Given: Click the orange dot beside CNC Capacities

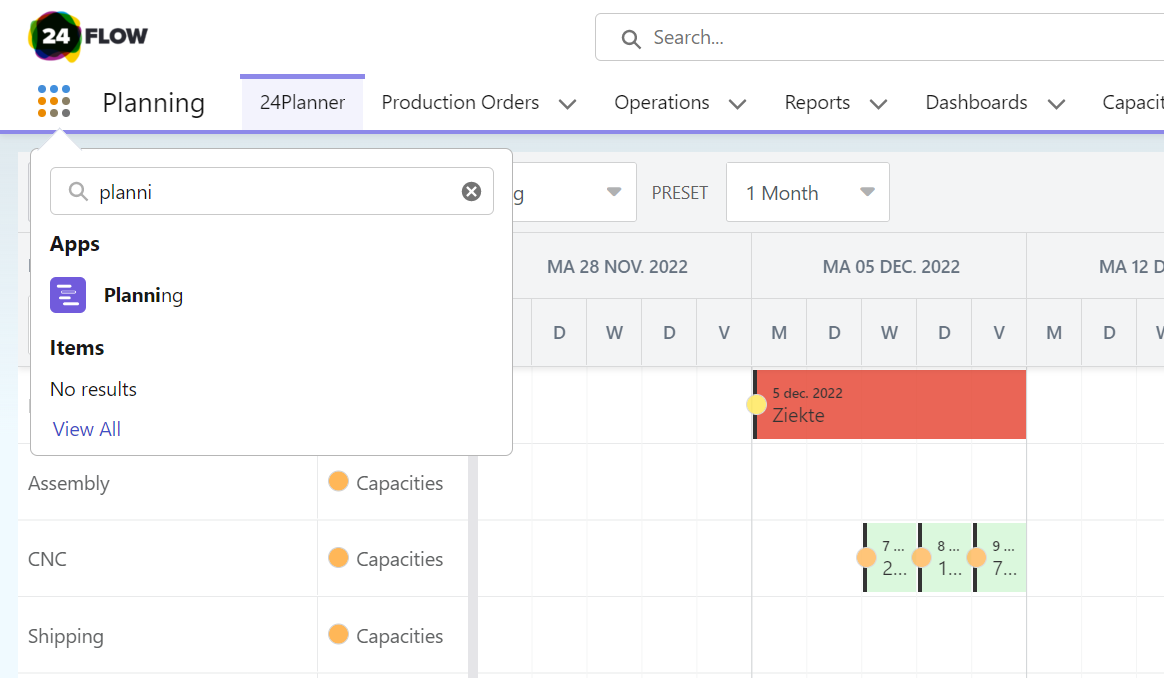Looking at the screenshot, I should pos(338,558).
